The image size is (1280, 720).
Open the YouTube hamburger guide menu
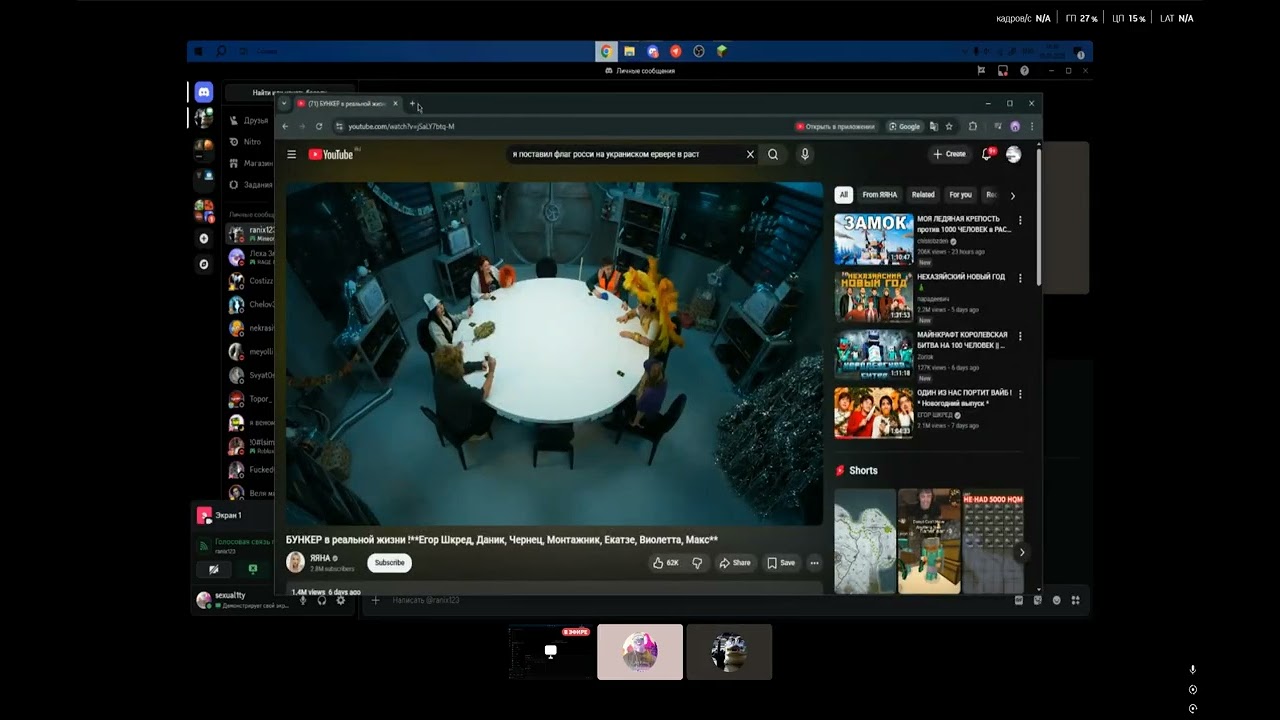[x=291, y=154]
